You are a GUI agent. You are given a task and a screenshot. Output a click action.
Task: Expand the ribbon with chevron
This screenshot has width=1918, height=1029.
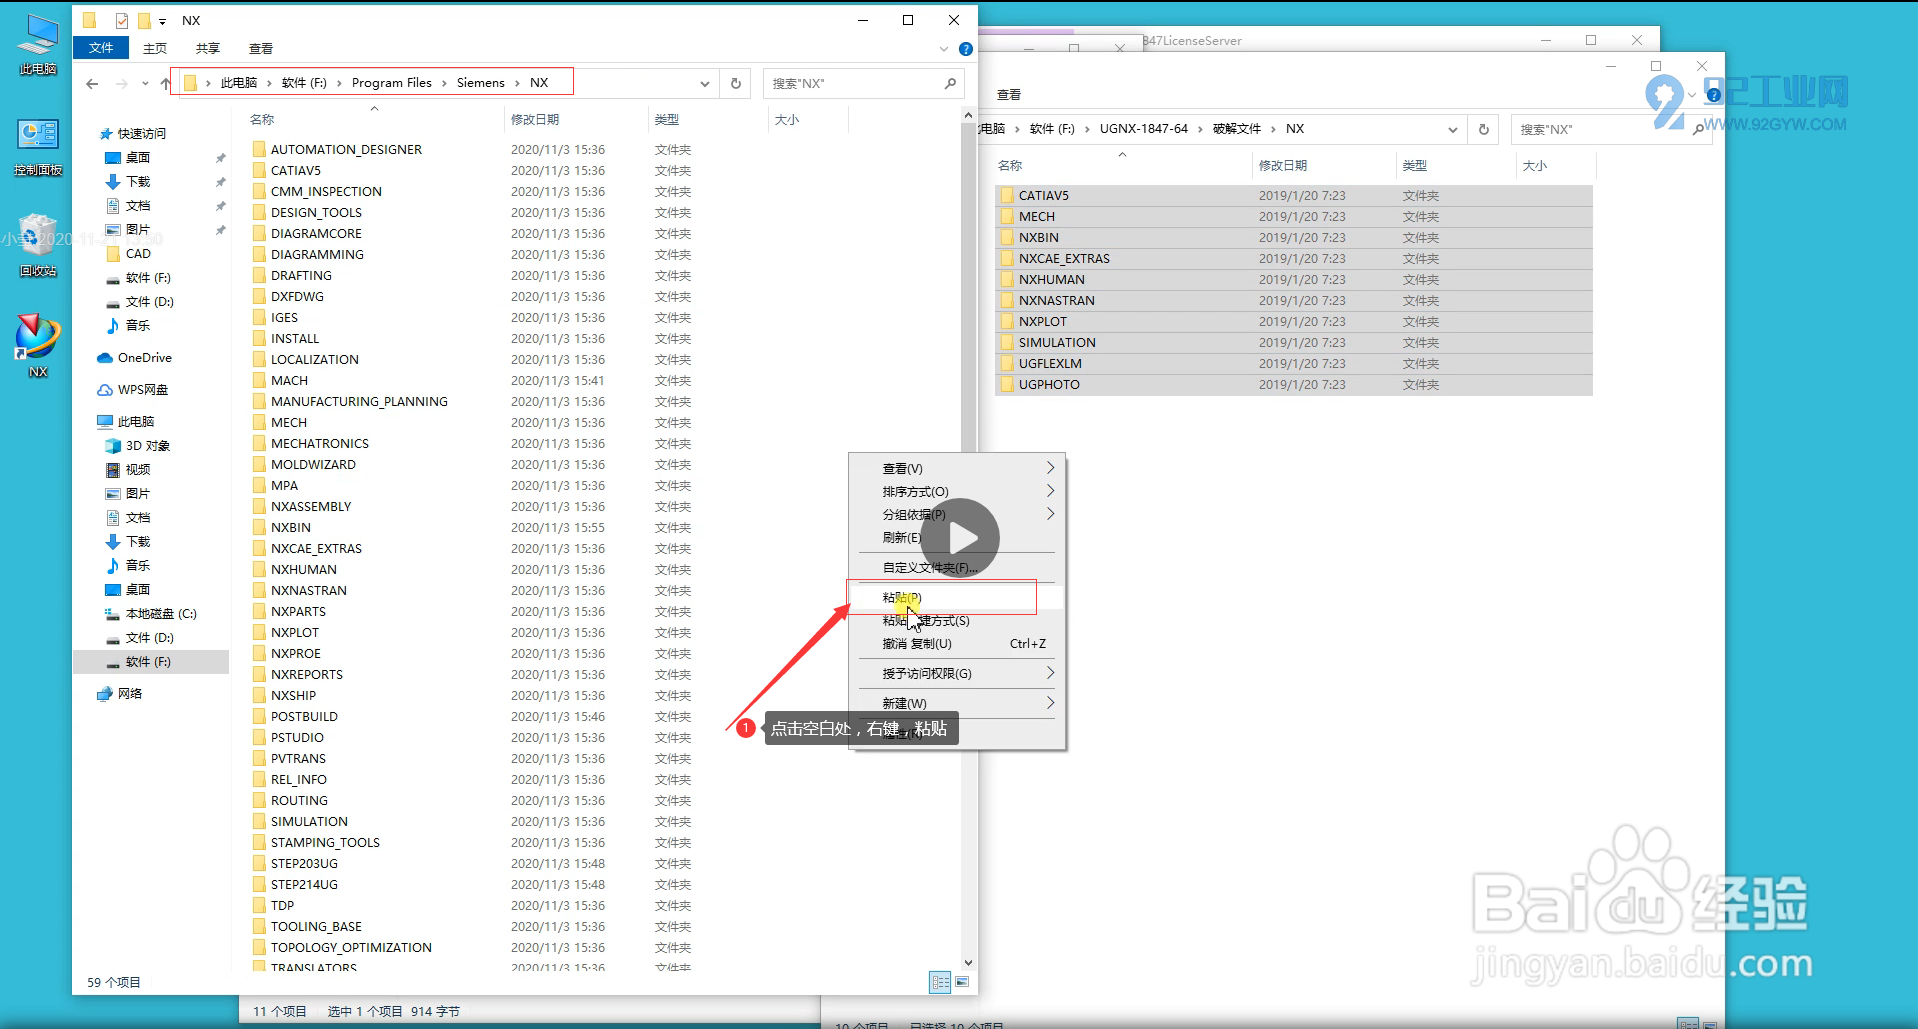click(944, 49)
